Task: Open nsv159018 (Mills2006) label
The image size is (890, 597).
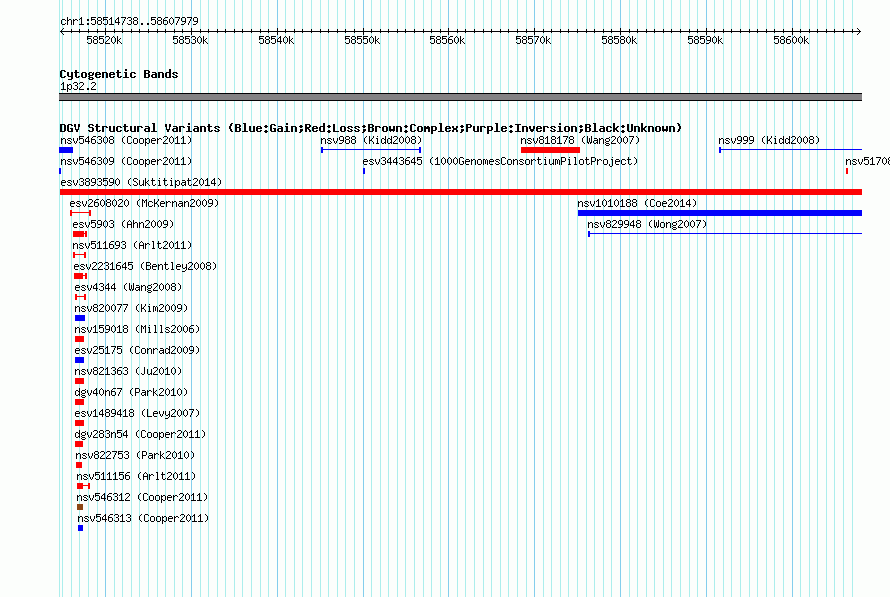Action: (137, 329)
